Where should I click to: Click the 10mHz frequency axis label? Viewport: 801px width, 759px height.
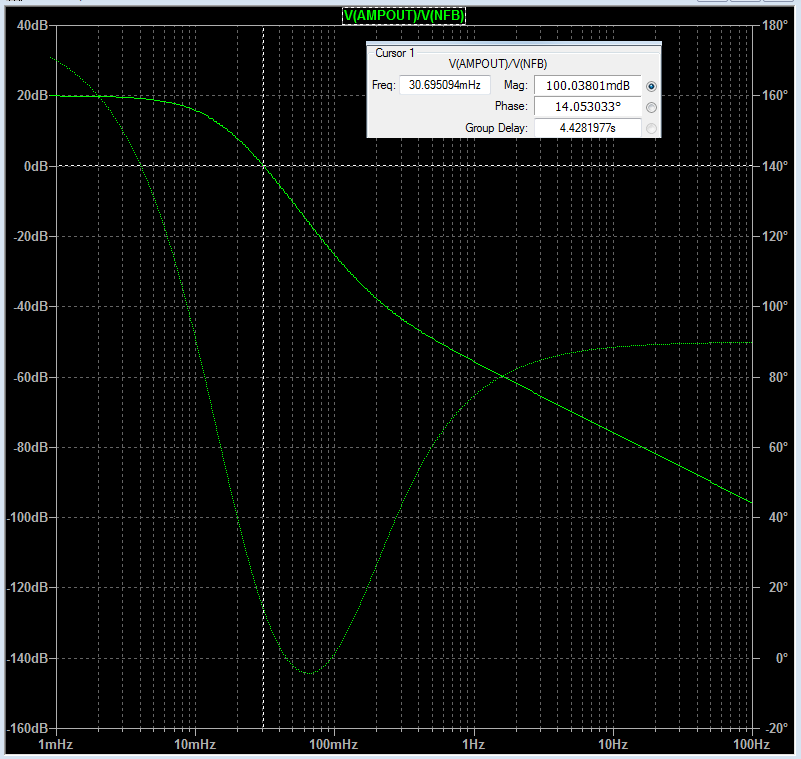[195, 744]
